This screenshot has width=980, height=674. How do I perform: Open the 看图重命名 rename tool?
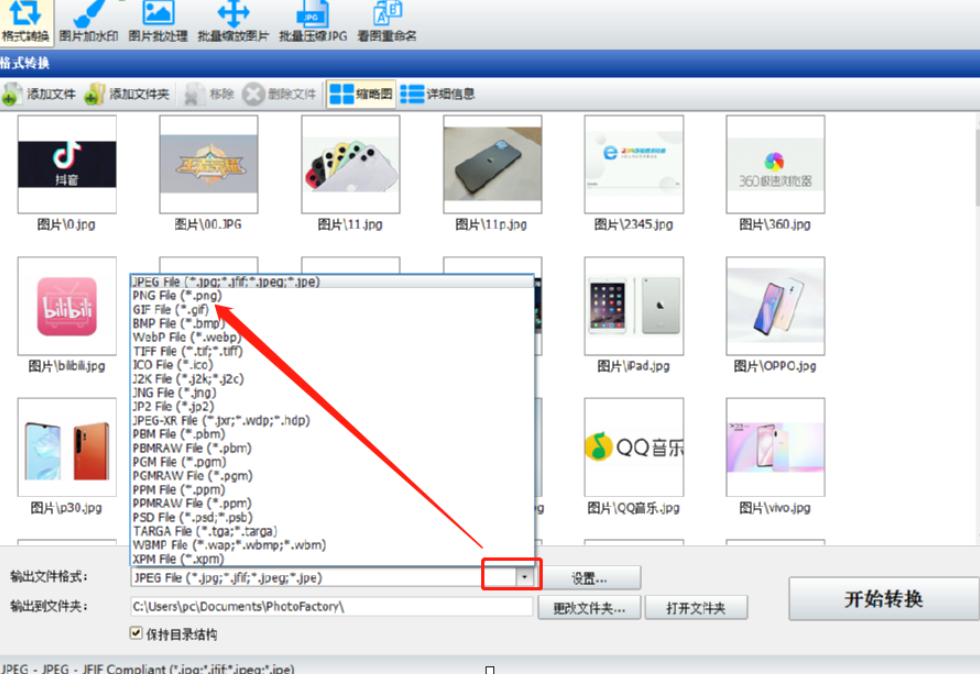(387, 21)
